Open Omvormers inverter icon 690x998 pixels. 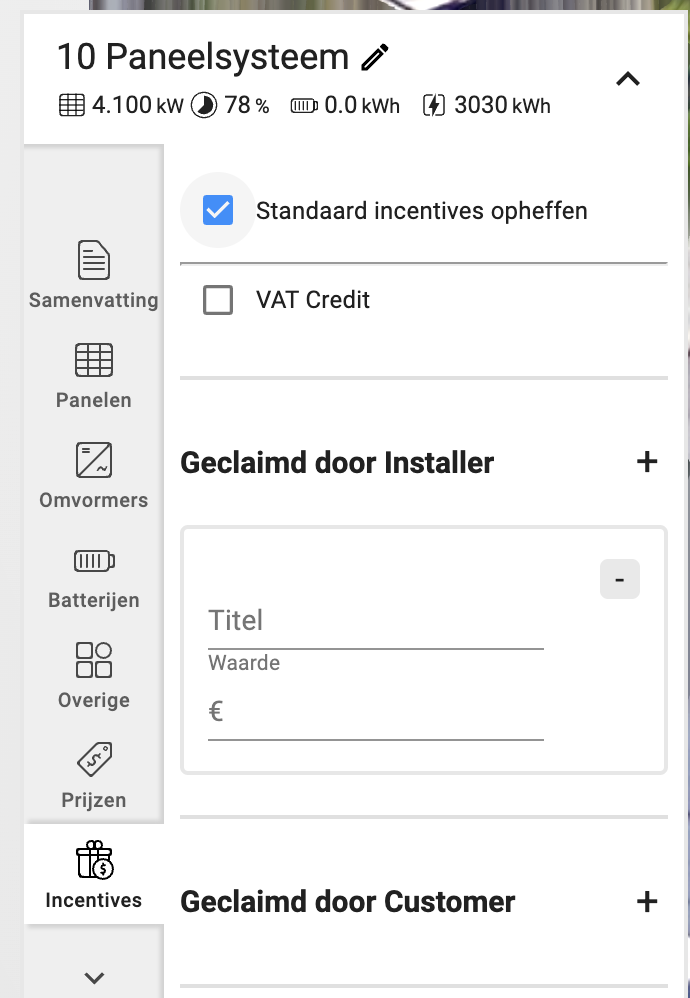pyautogui.click(x=94, y=460)
